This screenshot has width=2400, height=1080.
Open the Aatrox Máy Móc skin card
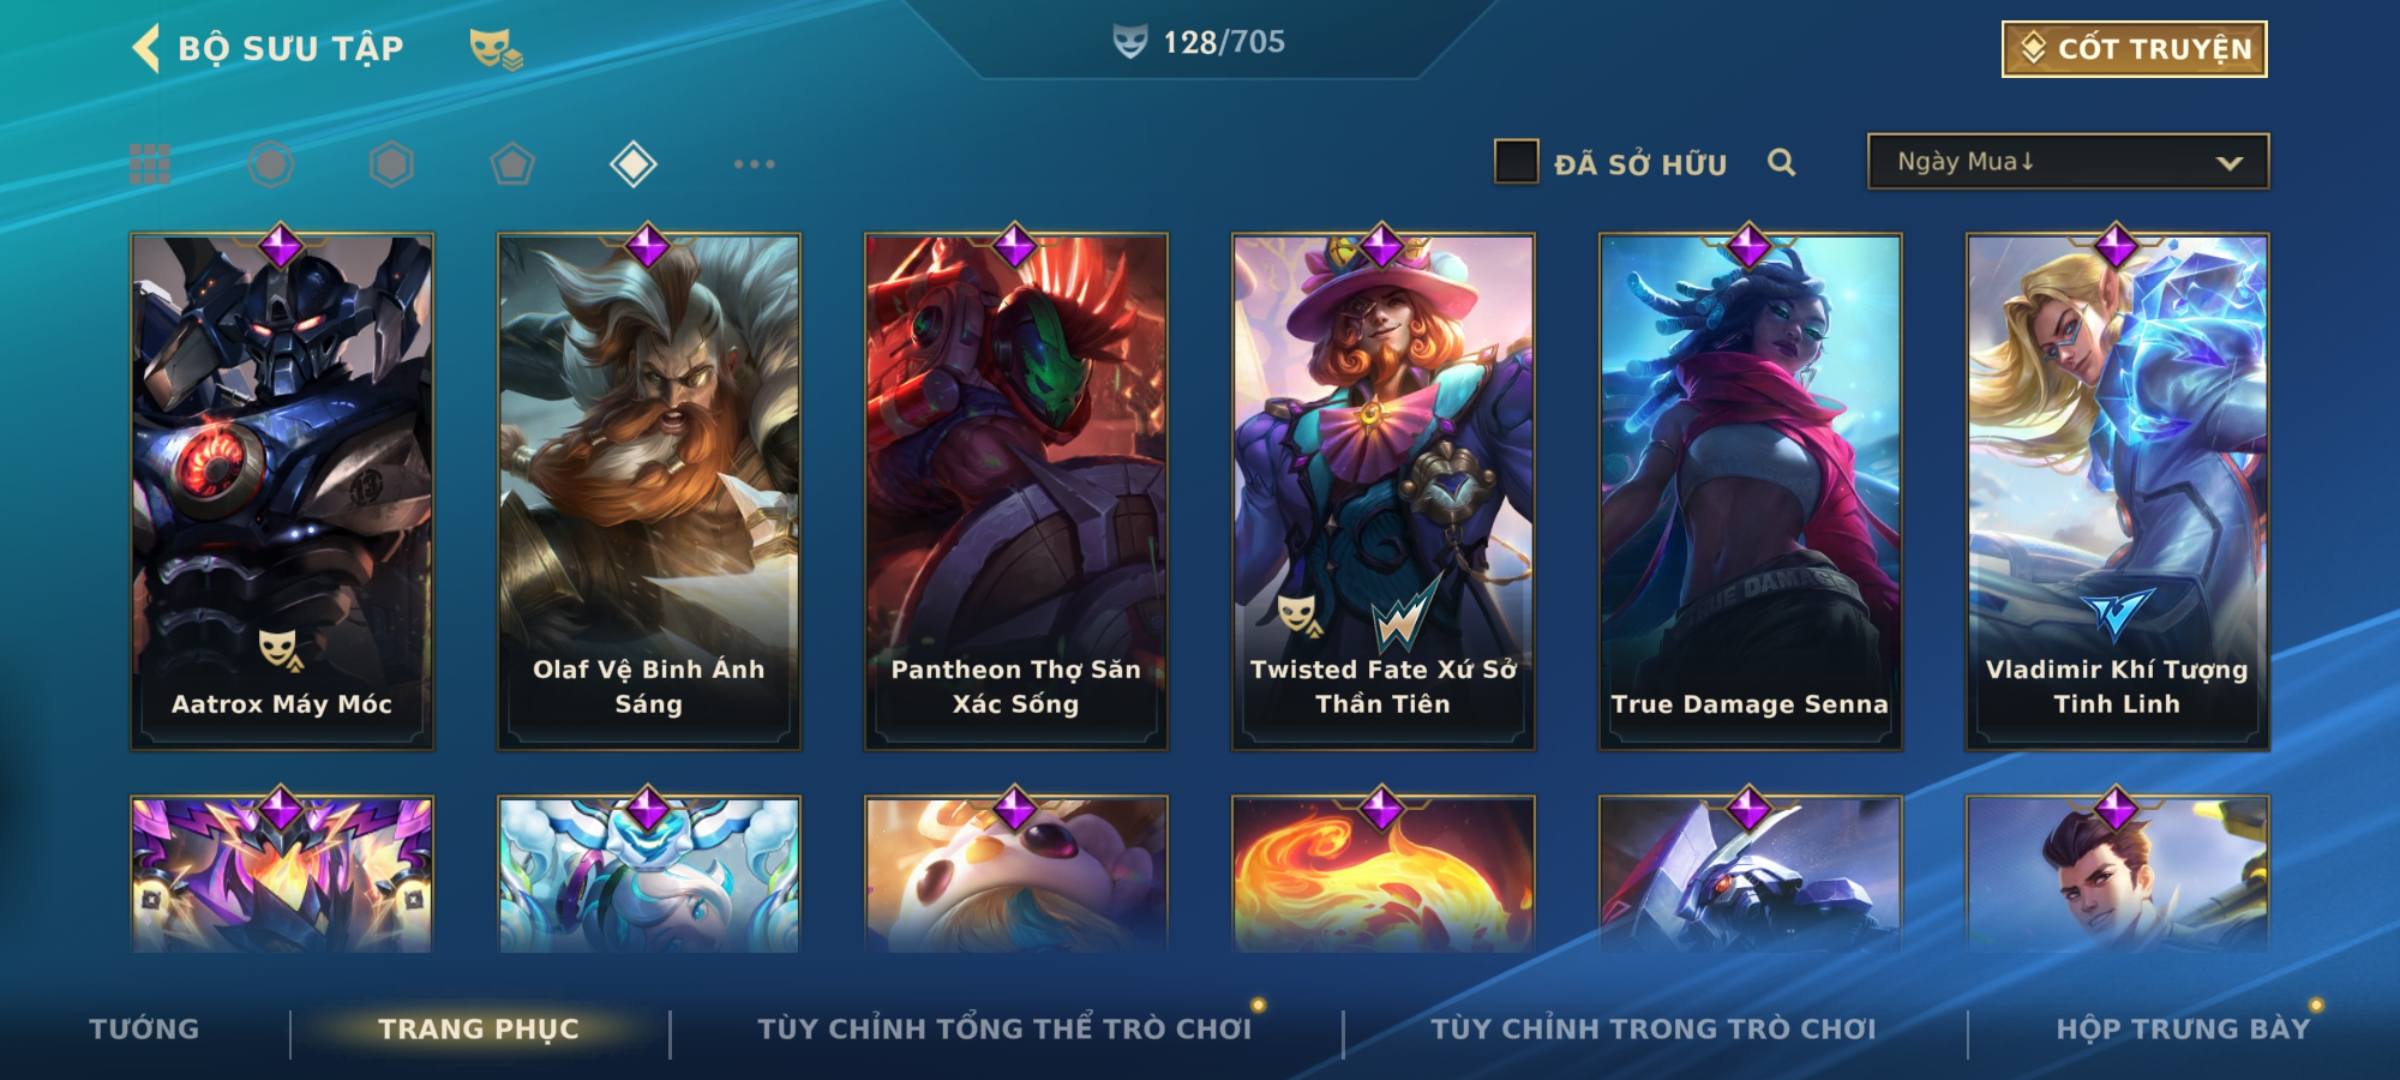[282, 492]
